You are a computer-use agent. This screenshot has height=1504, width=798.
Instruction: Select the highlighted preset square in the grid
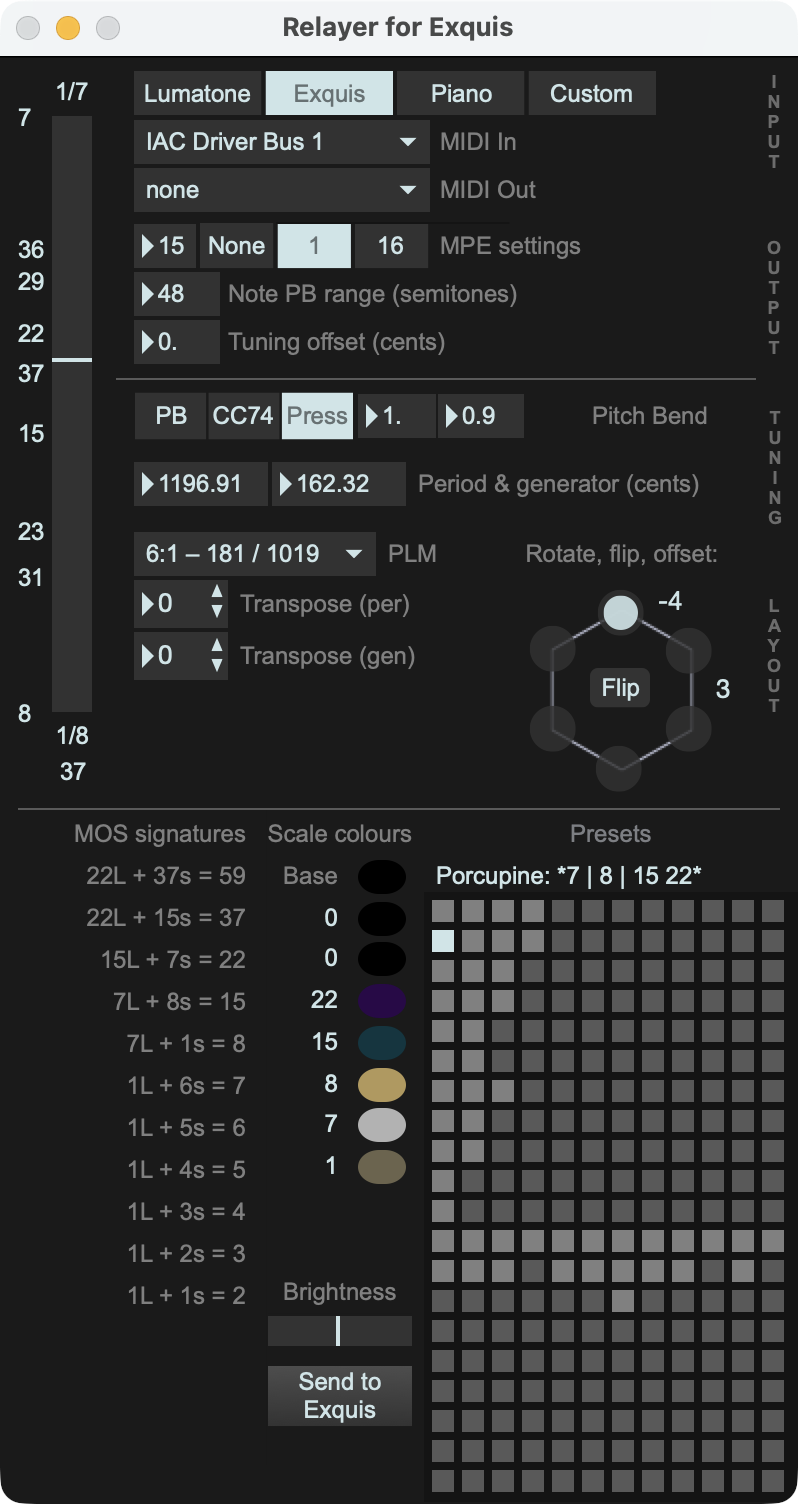point(443,941)
